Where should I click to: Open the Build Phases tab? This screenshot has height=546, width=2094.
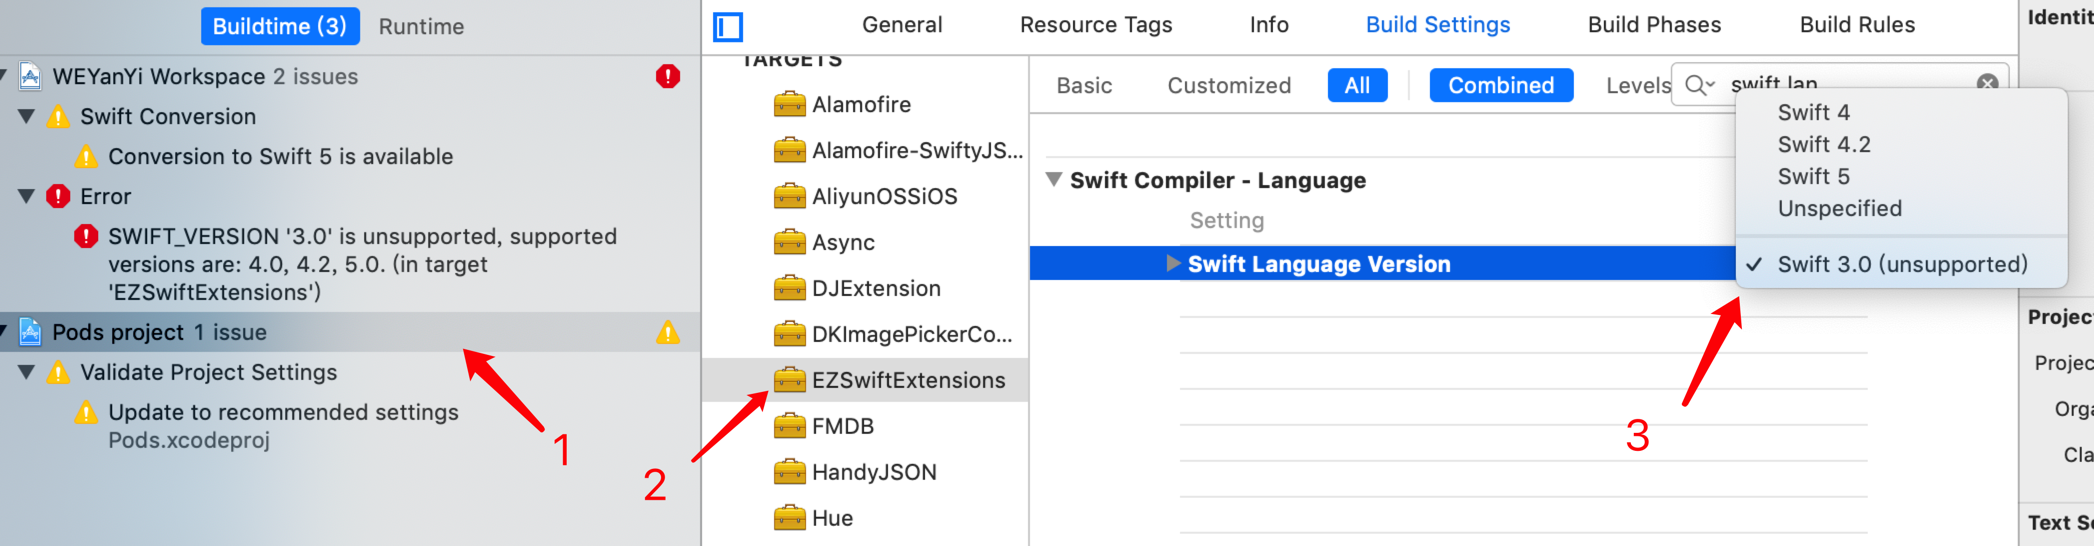pyautogui.click(x=1654, y=25)
